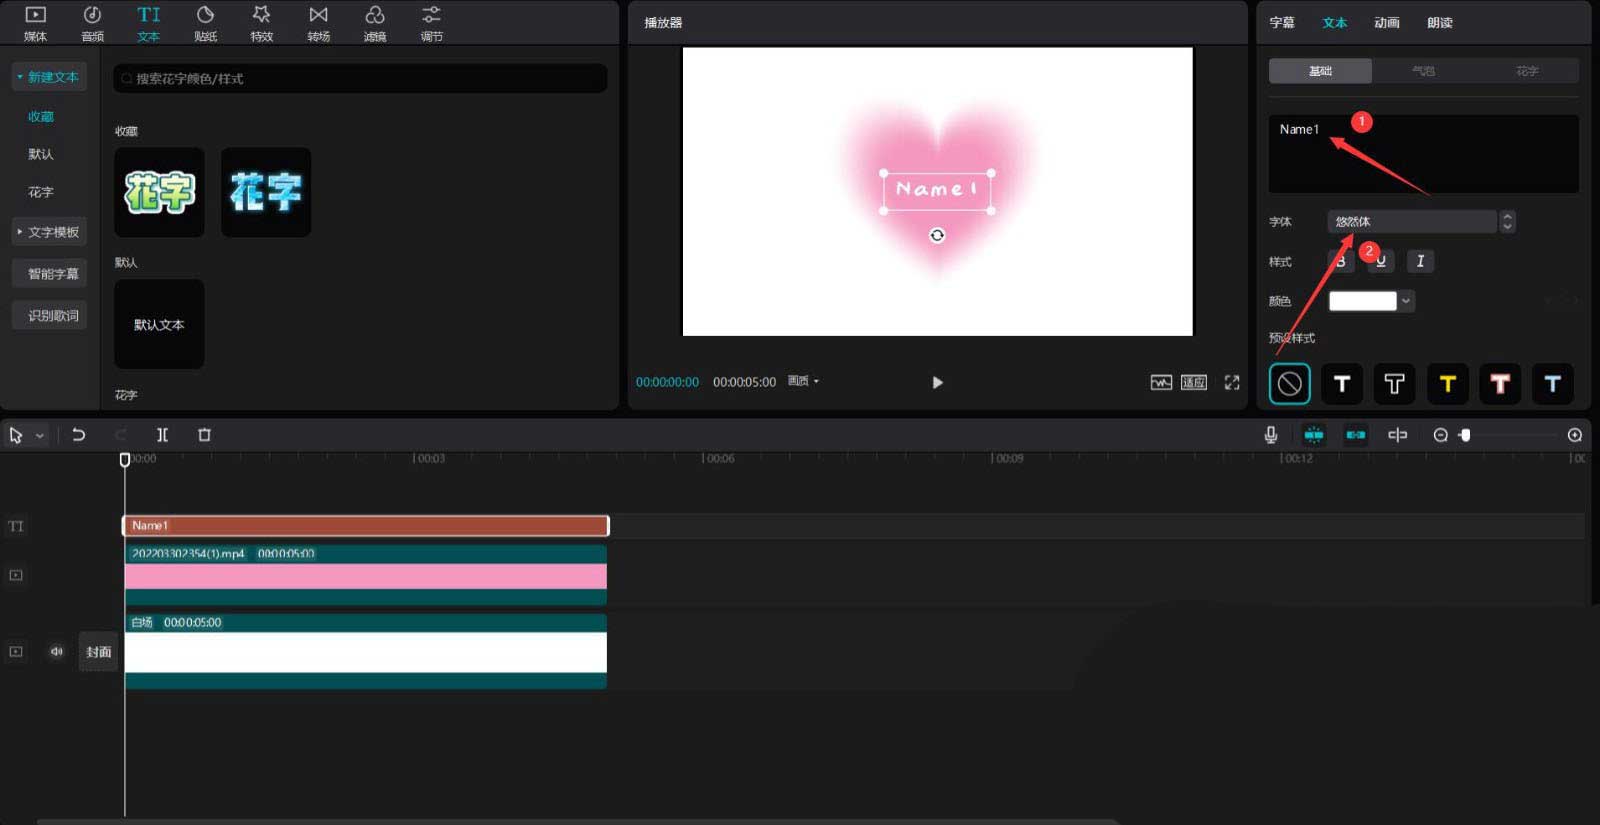Expand the text color dropdown arrow
This screenshot has width=1600, height=825.
[x=1406, y=301]
